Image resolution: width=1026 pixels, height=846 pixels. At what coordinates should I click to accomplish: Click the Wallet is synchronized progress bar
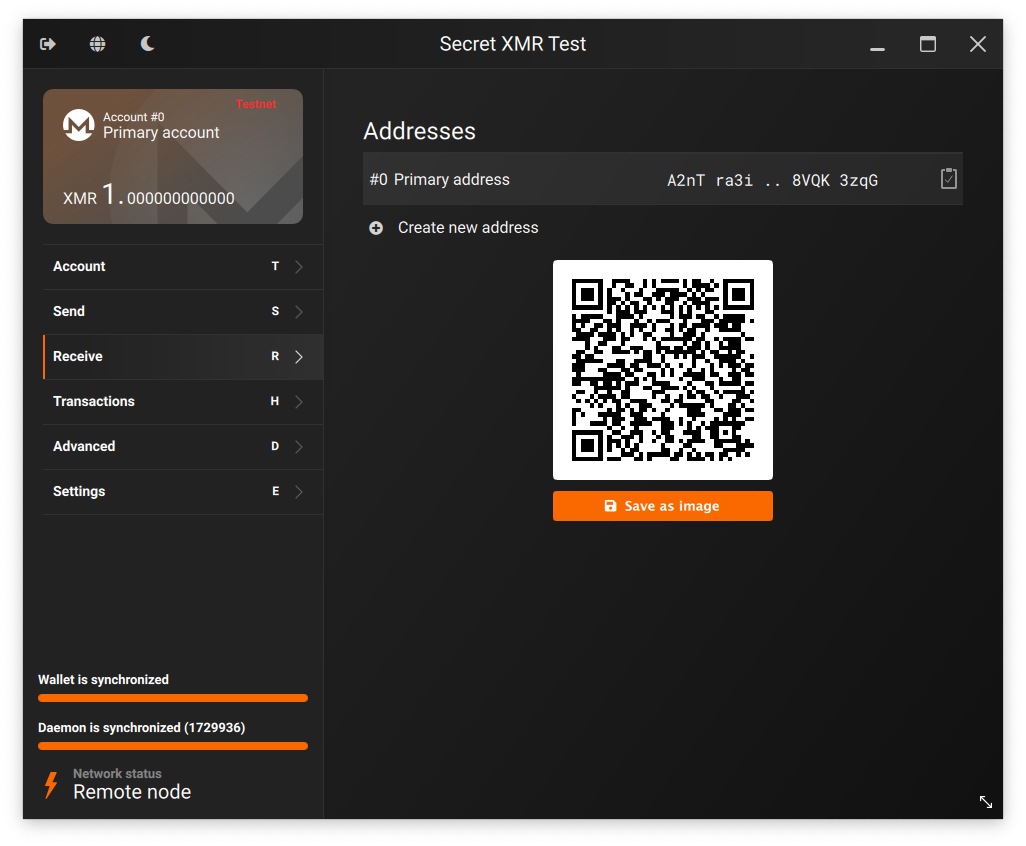pos(172,697)
